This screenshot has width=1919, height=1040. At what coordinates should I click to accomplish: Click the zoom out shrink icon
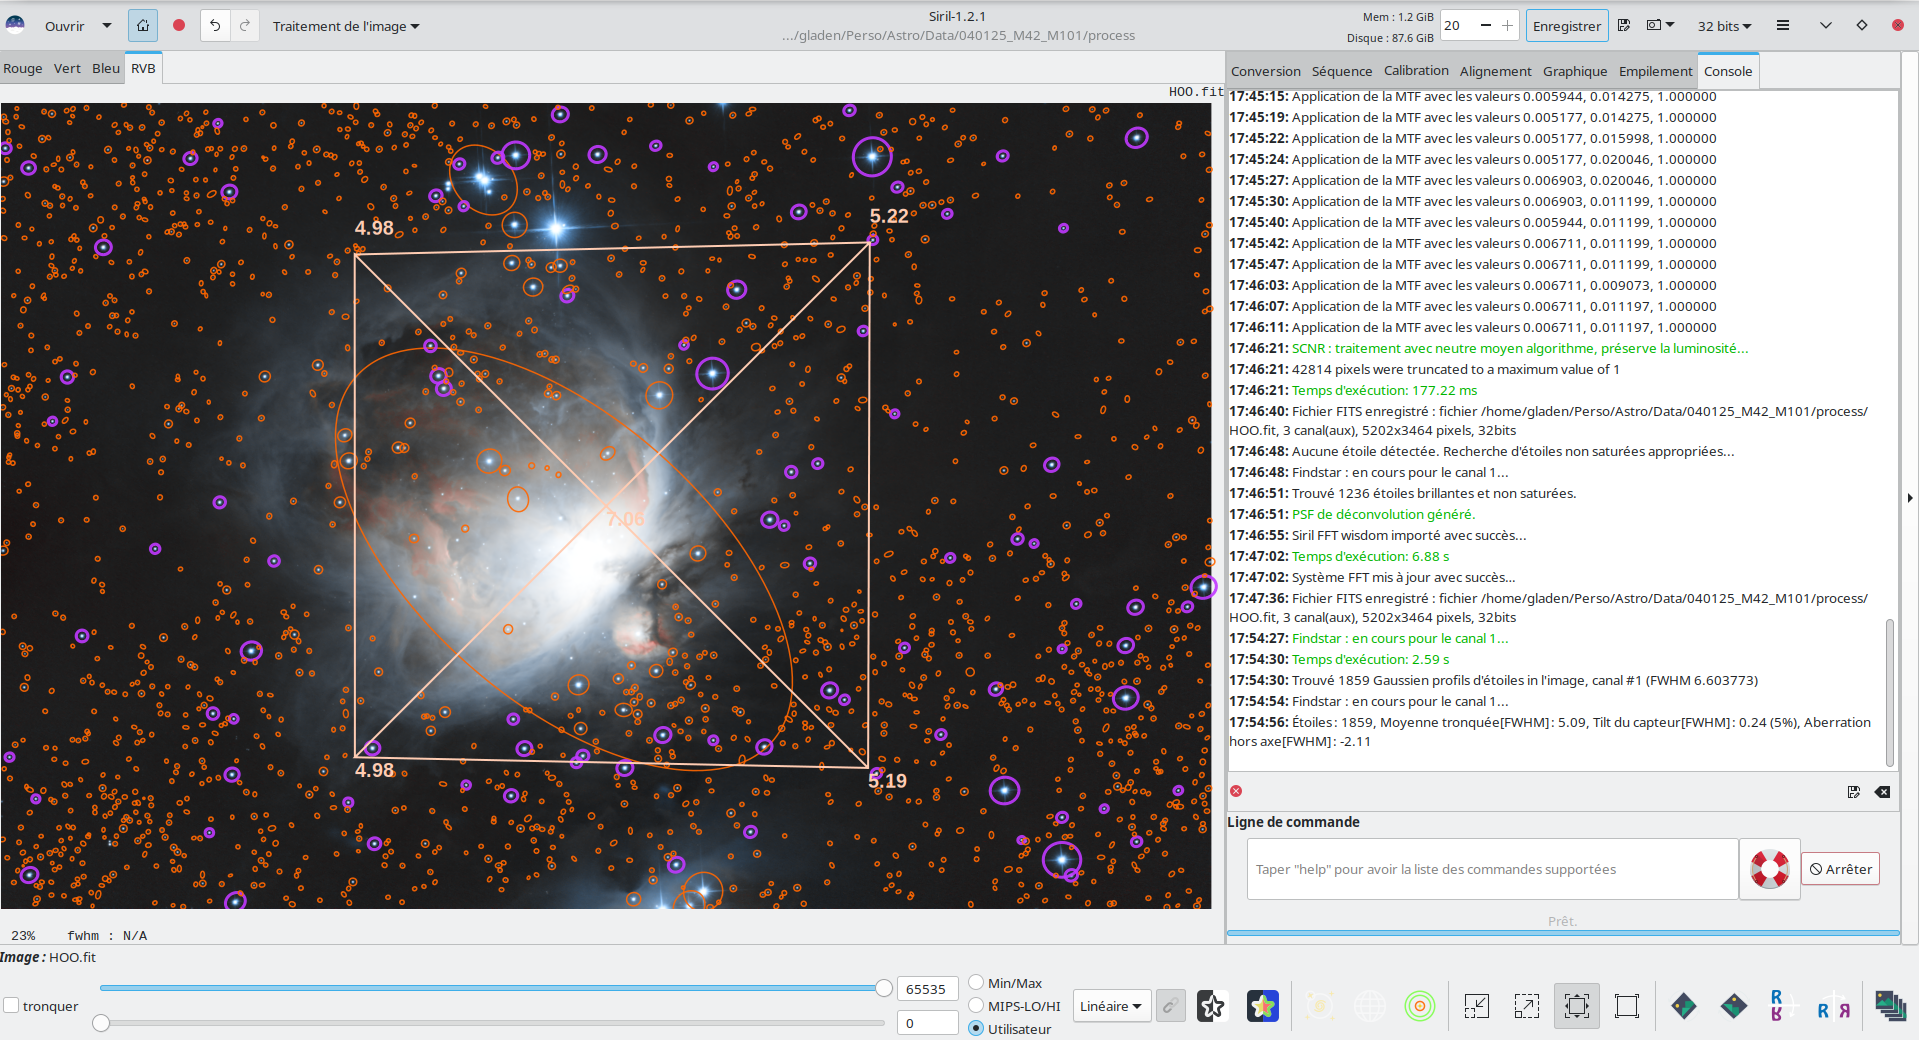1477,1006
